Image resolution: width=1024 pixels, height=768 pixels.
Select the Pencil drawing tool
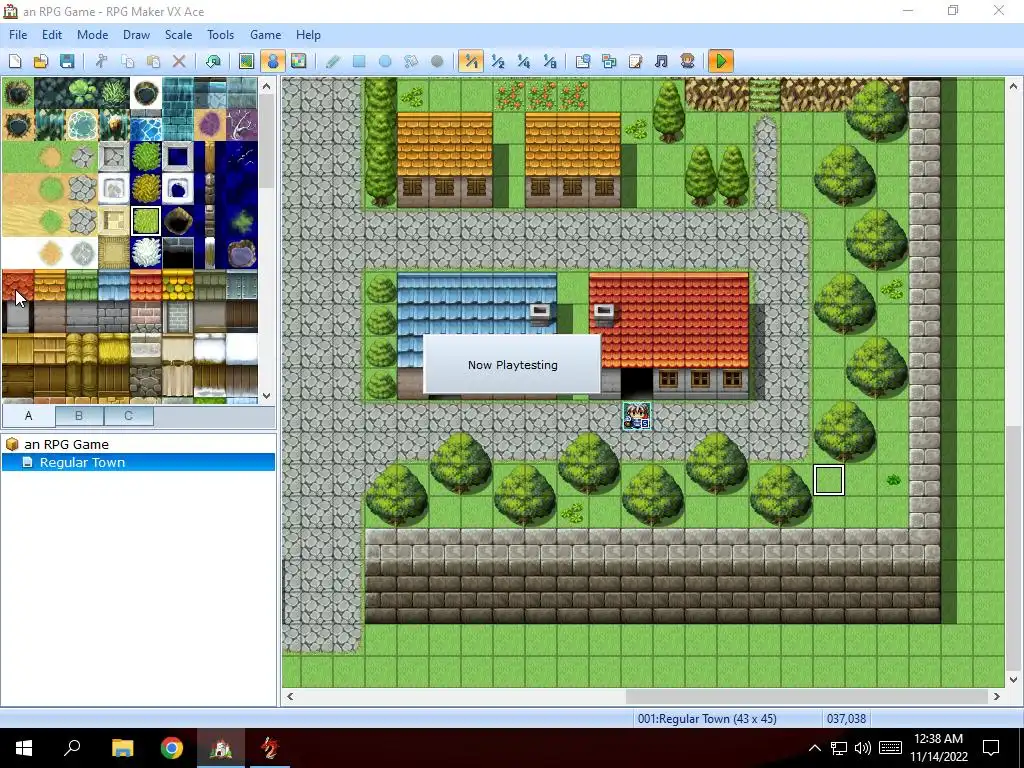coord(332,61)
